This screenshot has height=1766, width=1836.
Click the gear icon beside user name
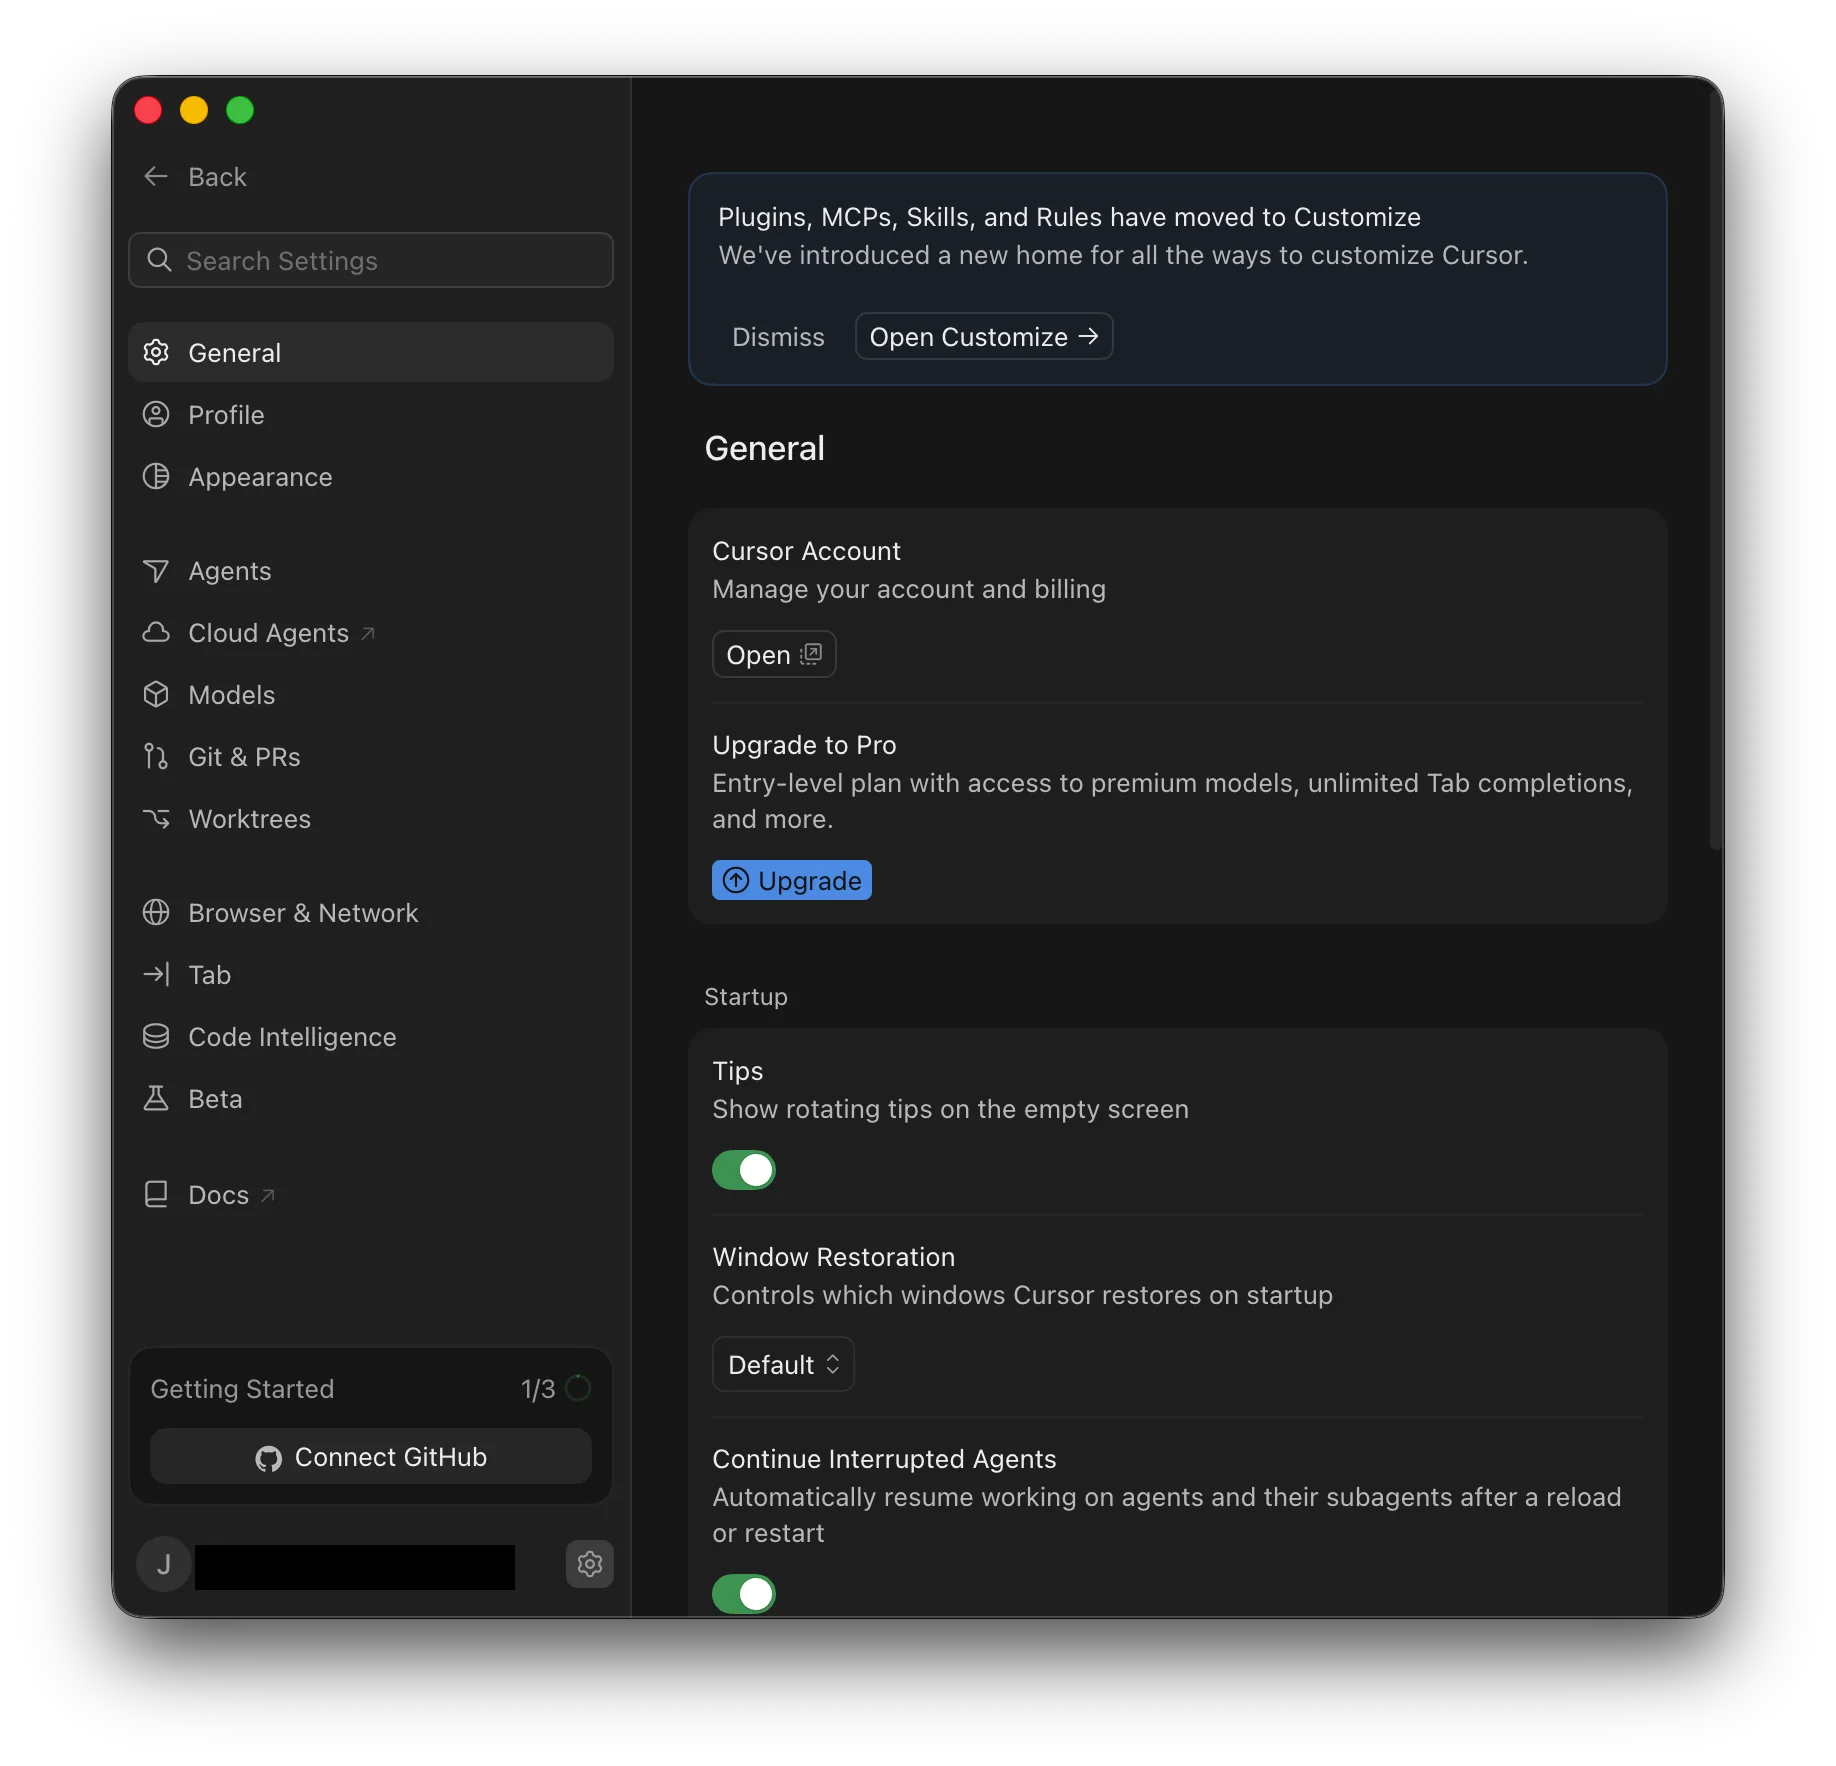tap(590, 1563)
